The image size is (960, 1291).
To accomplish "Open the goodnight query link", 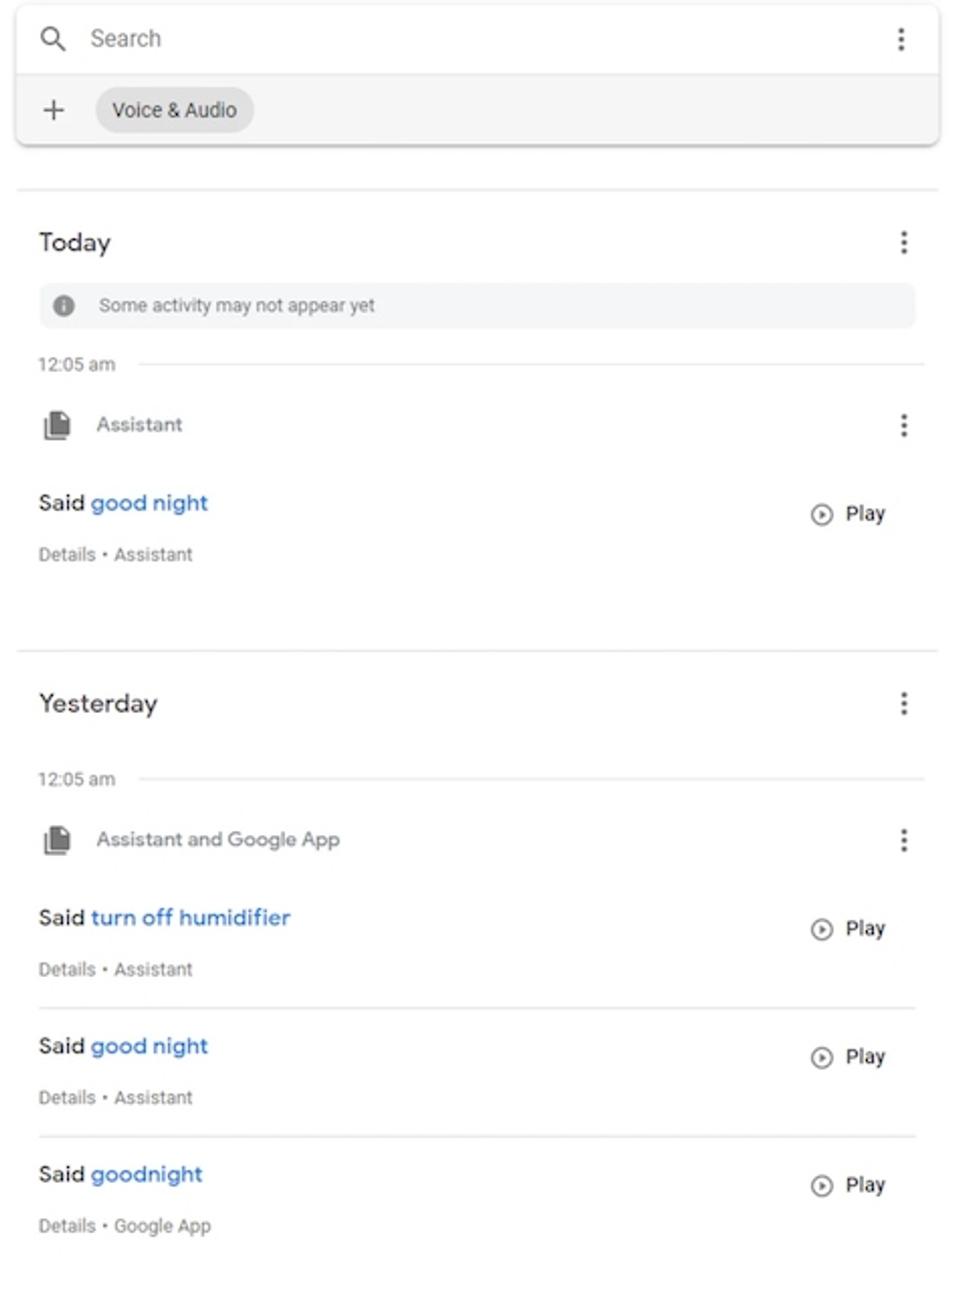I will [x=146, y=1174].
